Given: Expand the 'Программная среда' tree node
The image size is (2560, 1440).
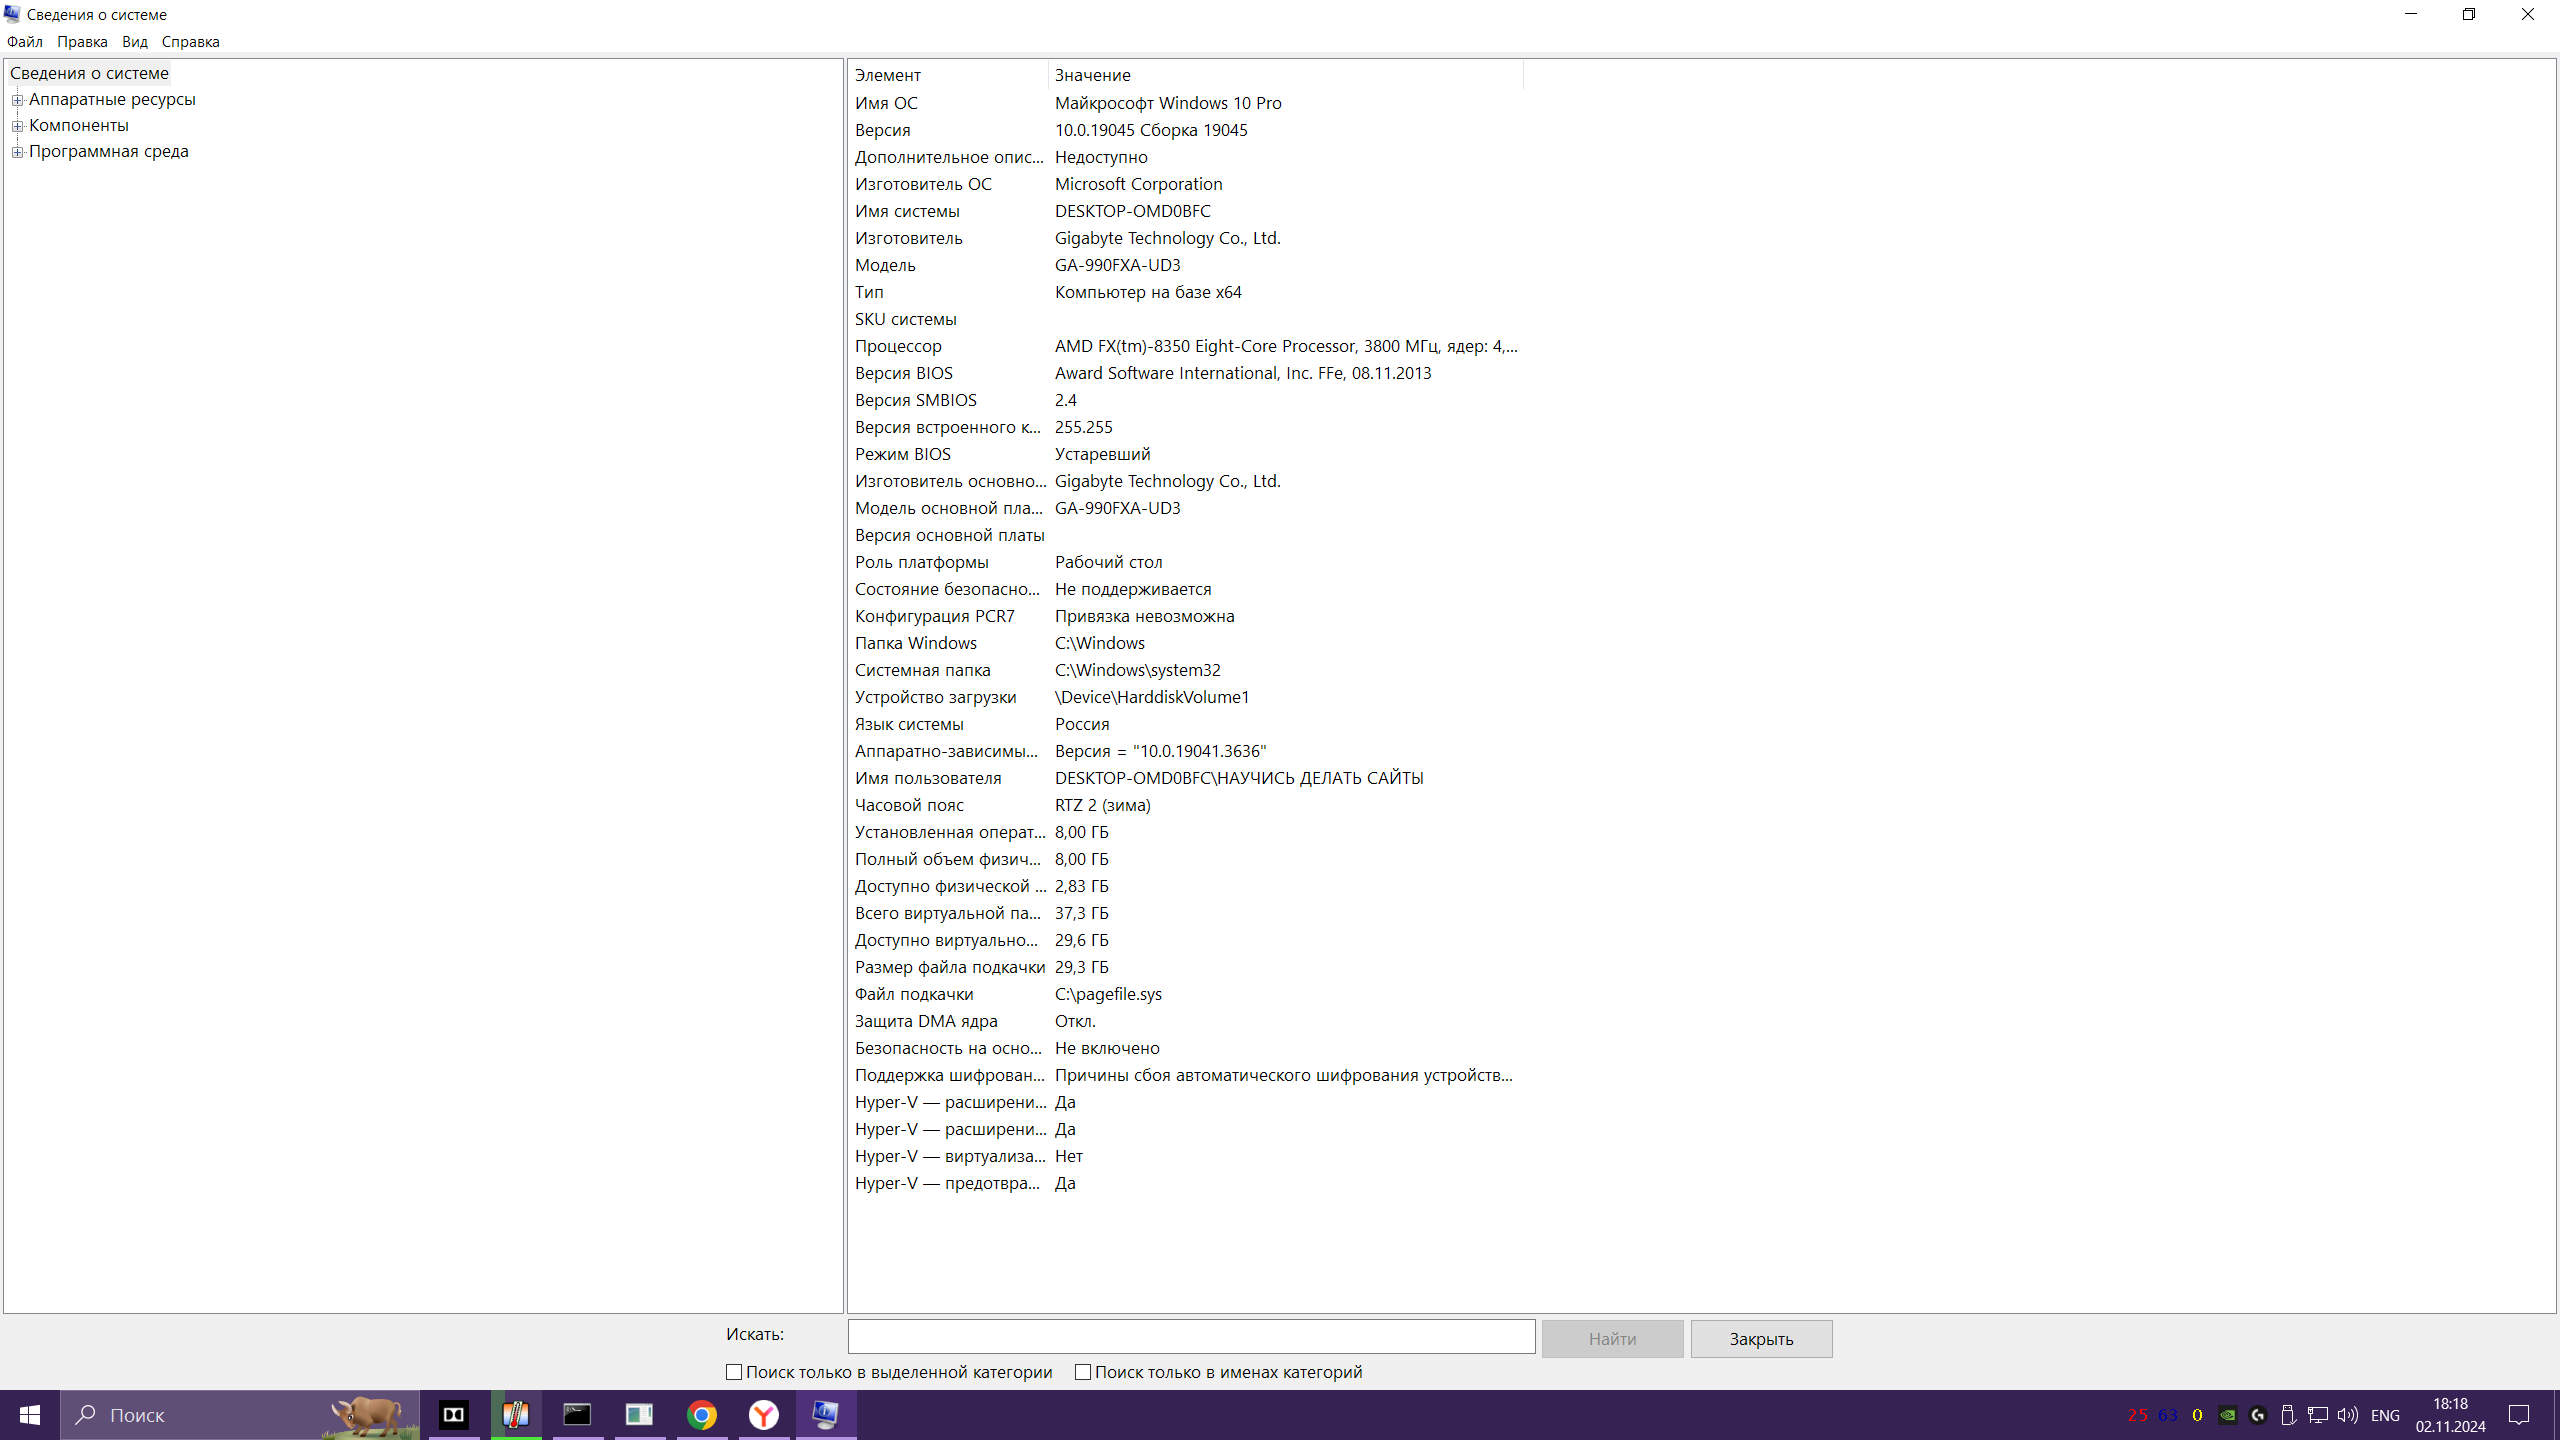Looking at the screenshot, I should [x=17, y=152].
